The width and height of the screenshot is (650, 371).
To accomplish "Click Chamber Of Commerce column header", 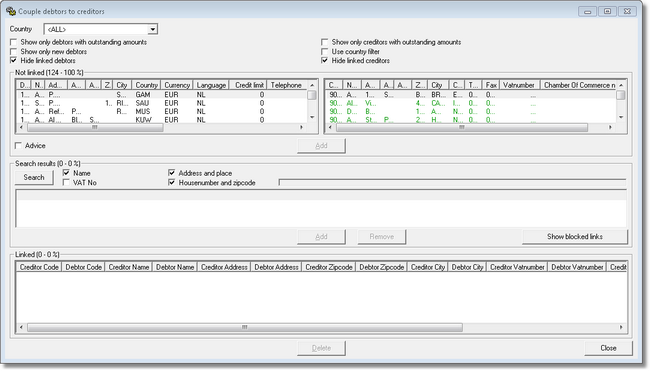I will tap(579, 85).
